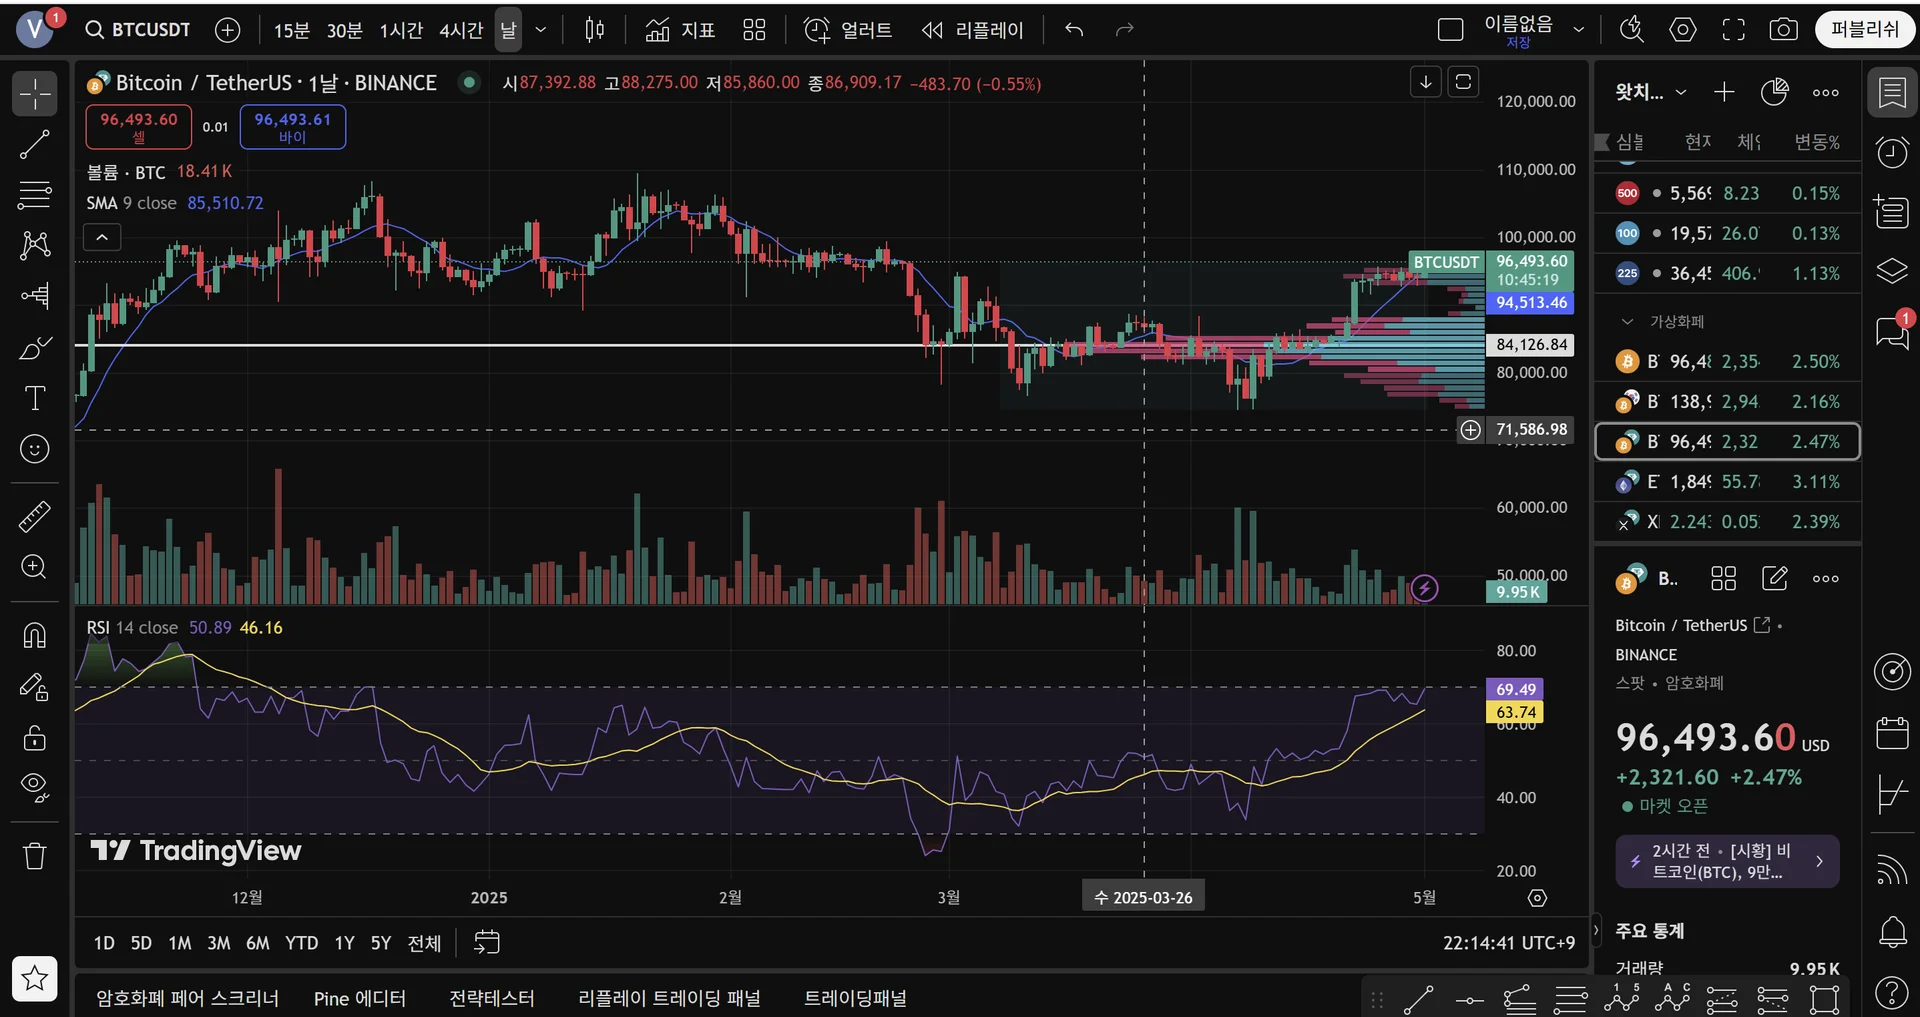Image resolution: width=1920 pixels, height=1017 pixels.
Task: Remove drawings with the trash icon
Action: (x=35, y=856)
